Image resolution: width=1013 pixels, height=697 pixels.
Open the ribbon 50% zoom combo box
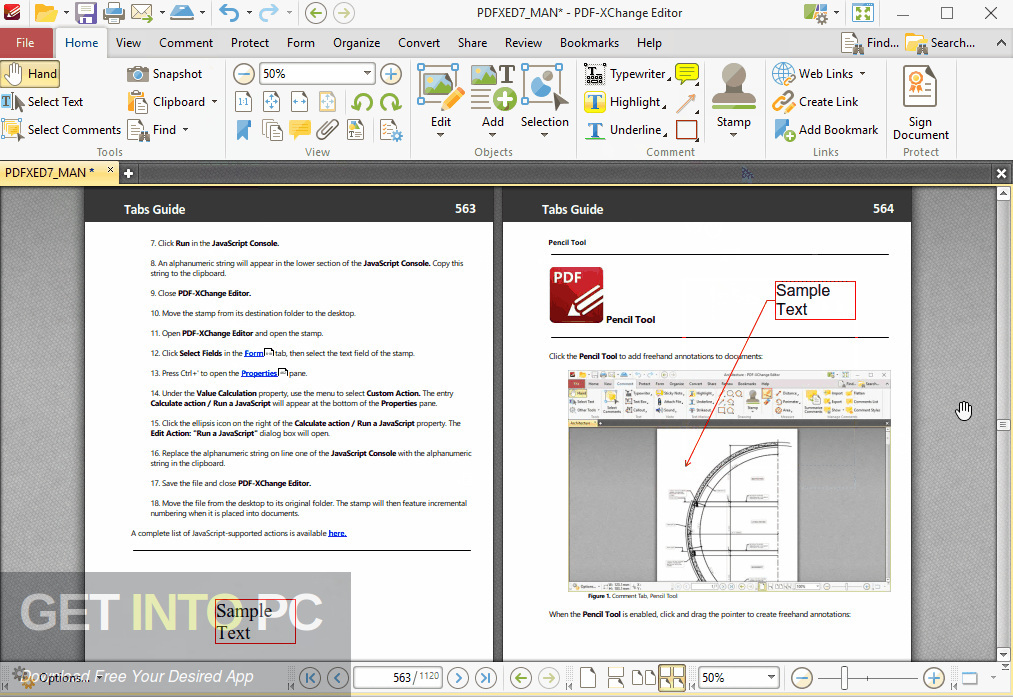click(x=317, y=74)
